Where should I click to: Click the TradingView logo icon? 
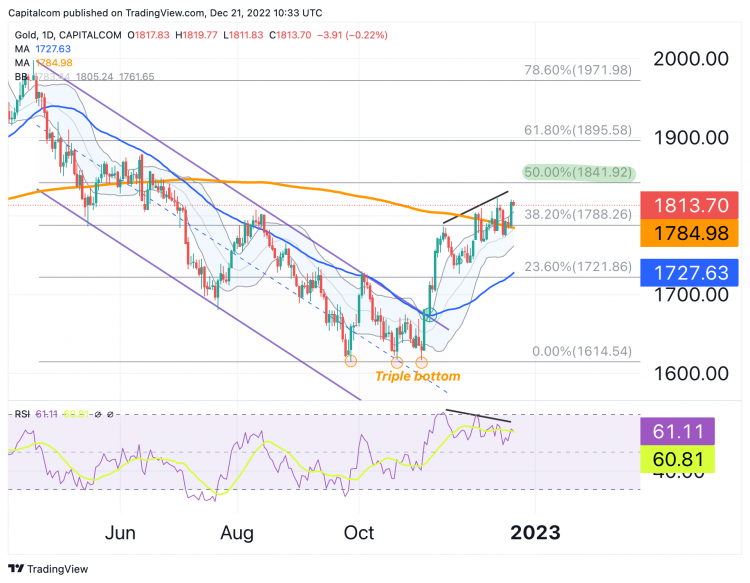click(x=16, y=569)
